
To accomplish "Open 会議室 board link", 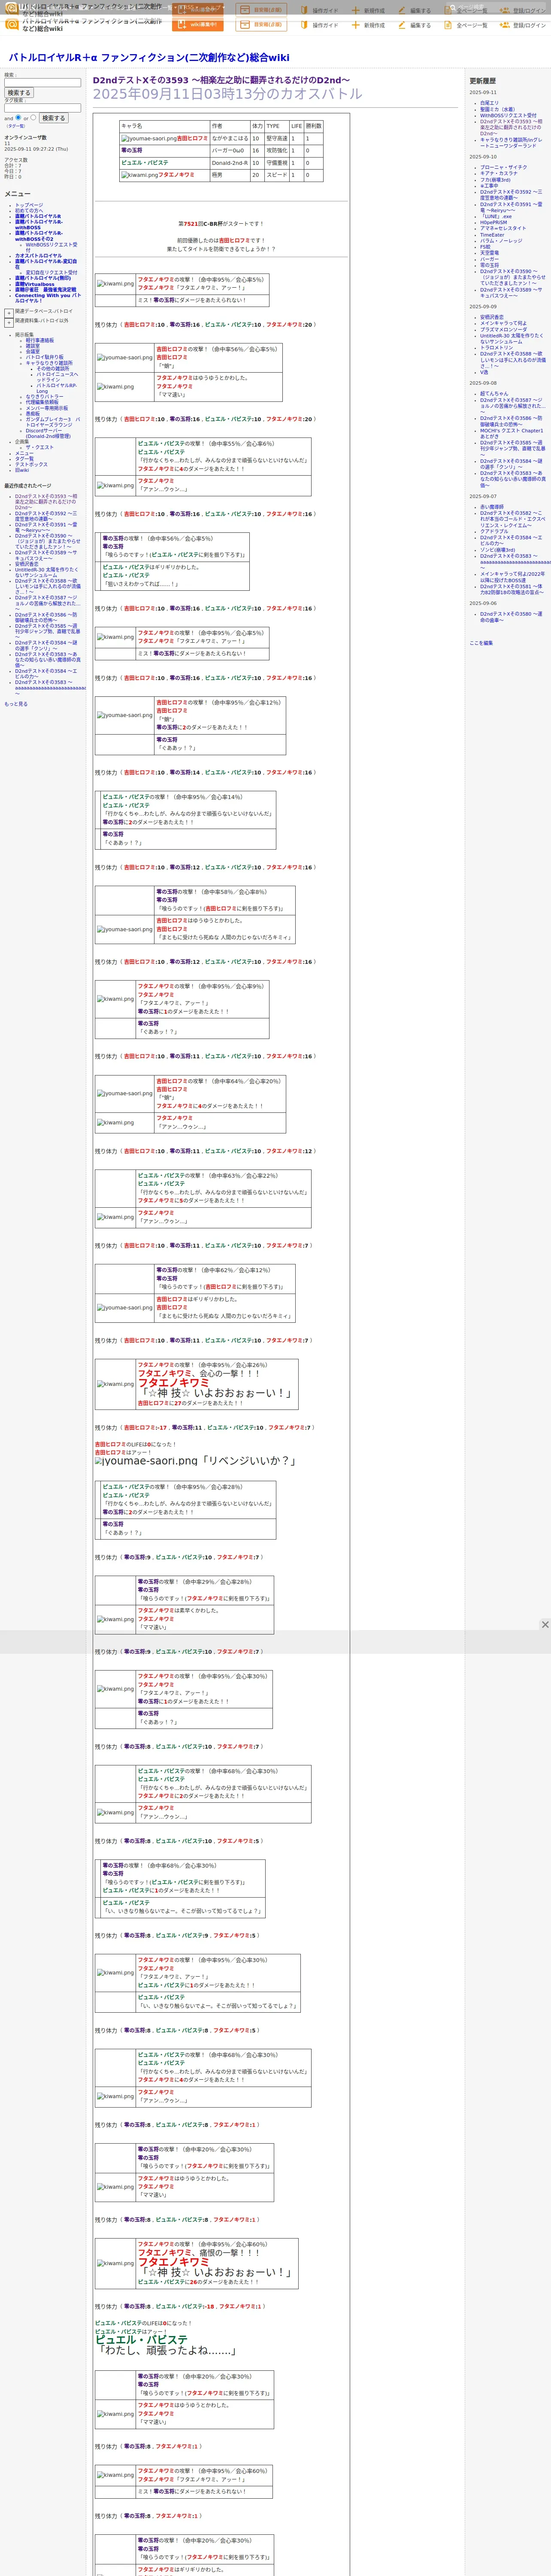I will point(33,352).
